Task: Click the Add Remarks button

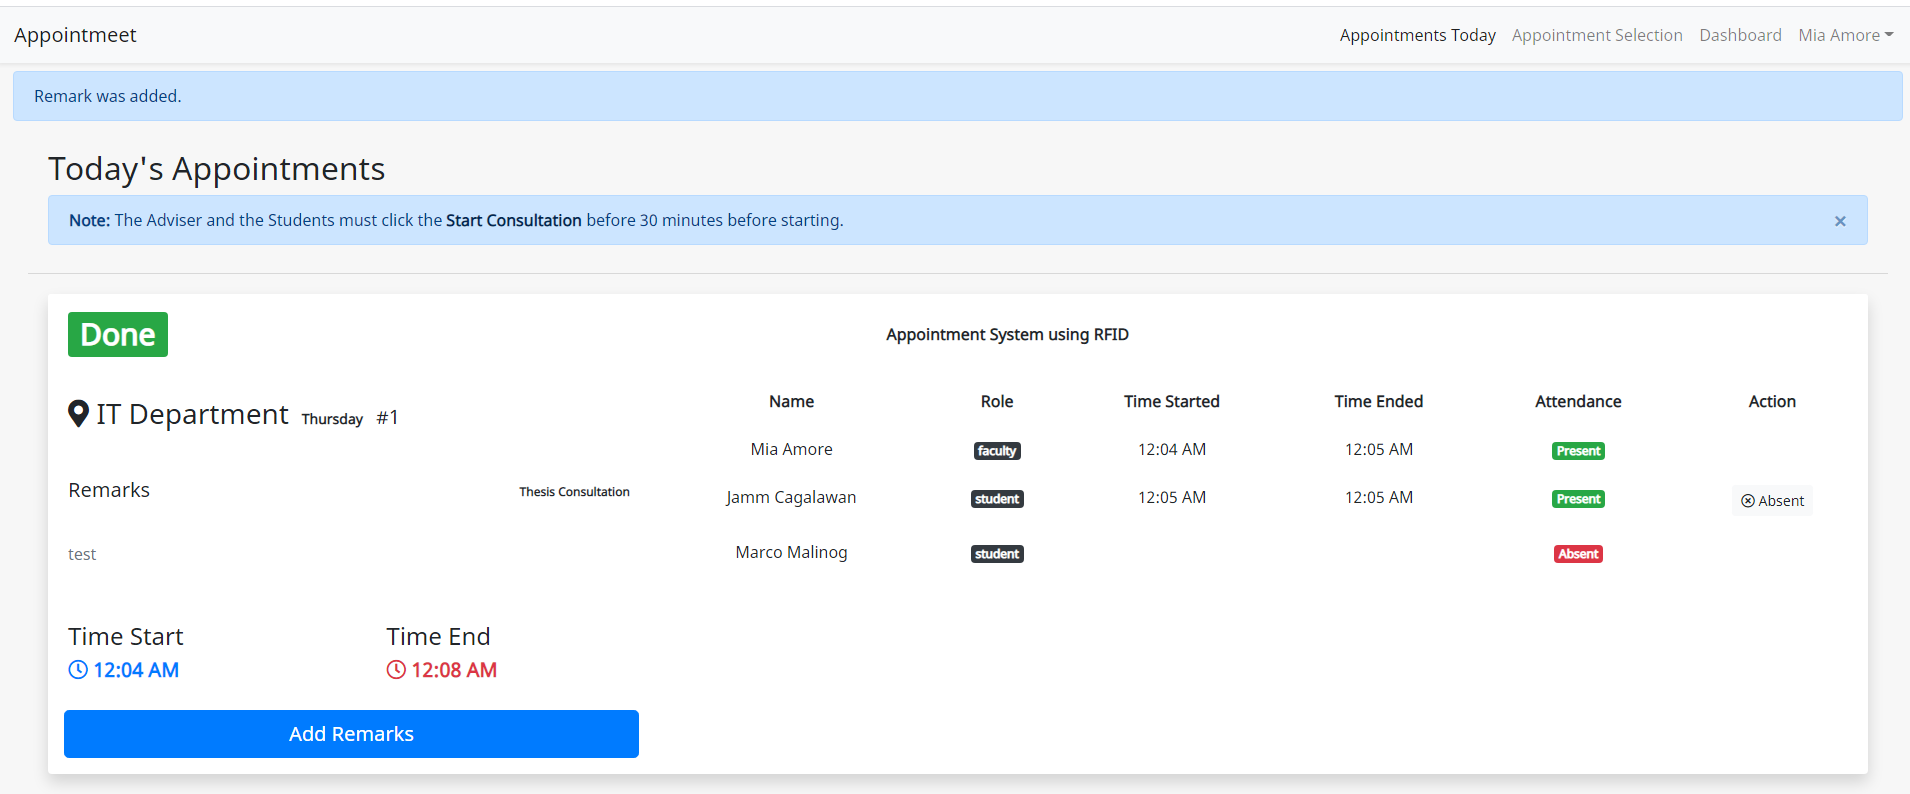Action: tap(351, 734)
